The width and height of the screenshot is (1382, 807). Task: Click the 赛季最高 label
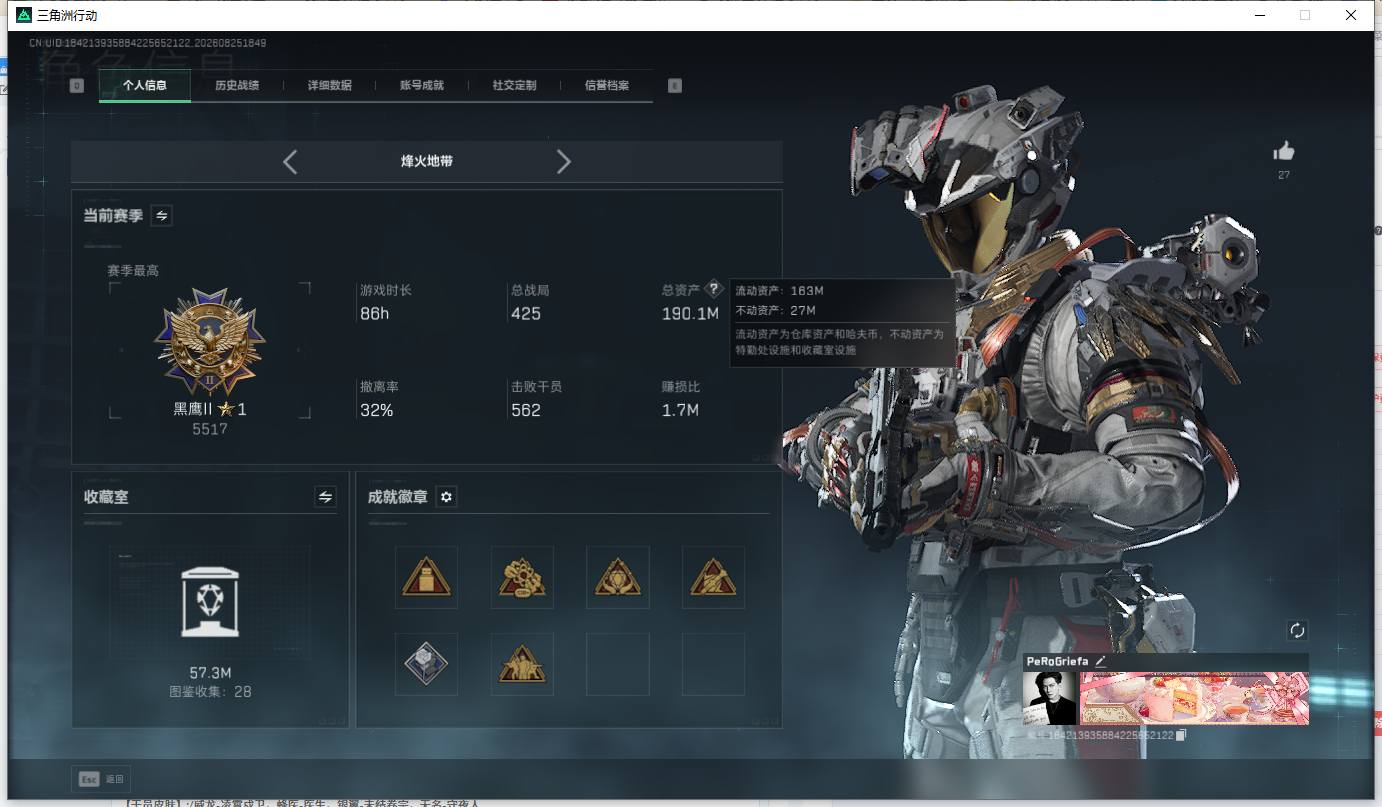[x=133, y=271]
